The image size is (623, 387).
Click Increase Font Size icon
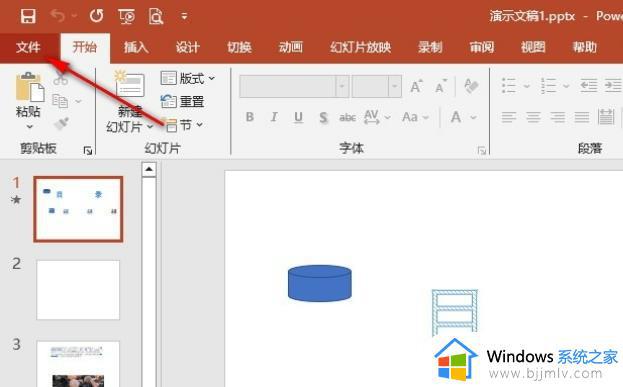click(416, 86)
